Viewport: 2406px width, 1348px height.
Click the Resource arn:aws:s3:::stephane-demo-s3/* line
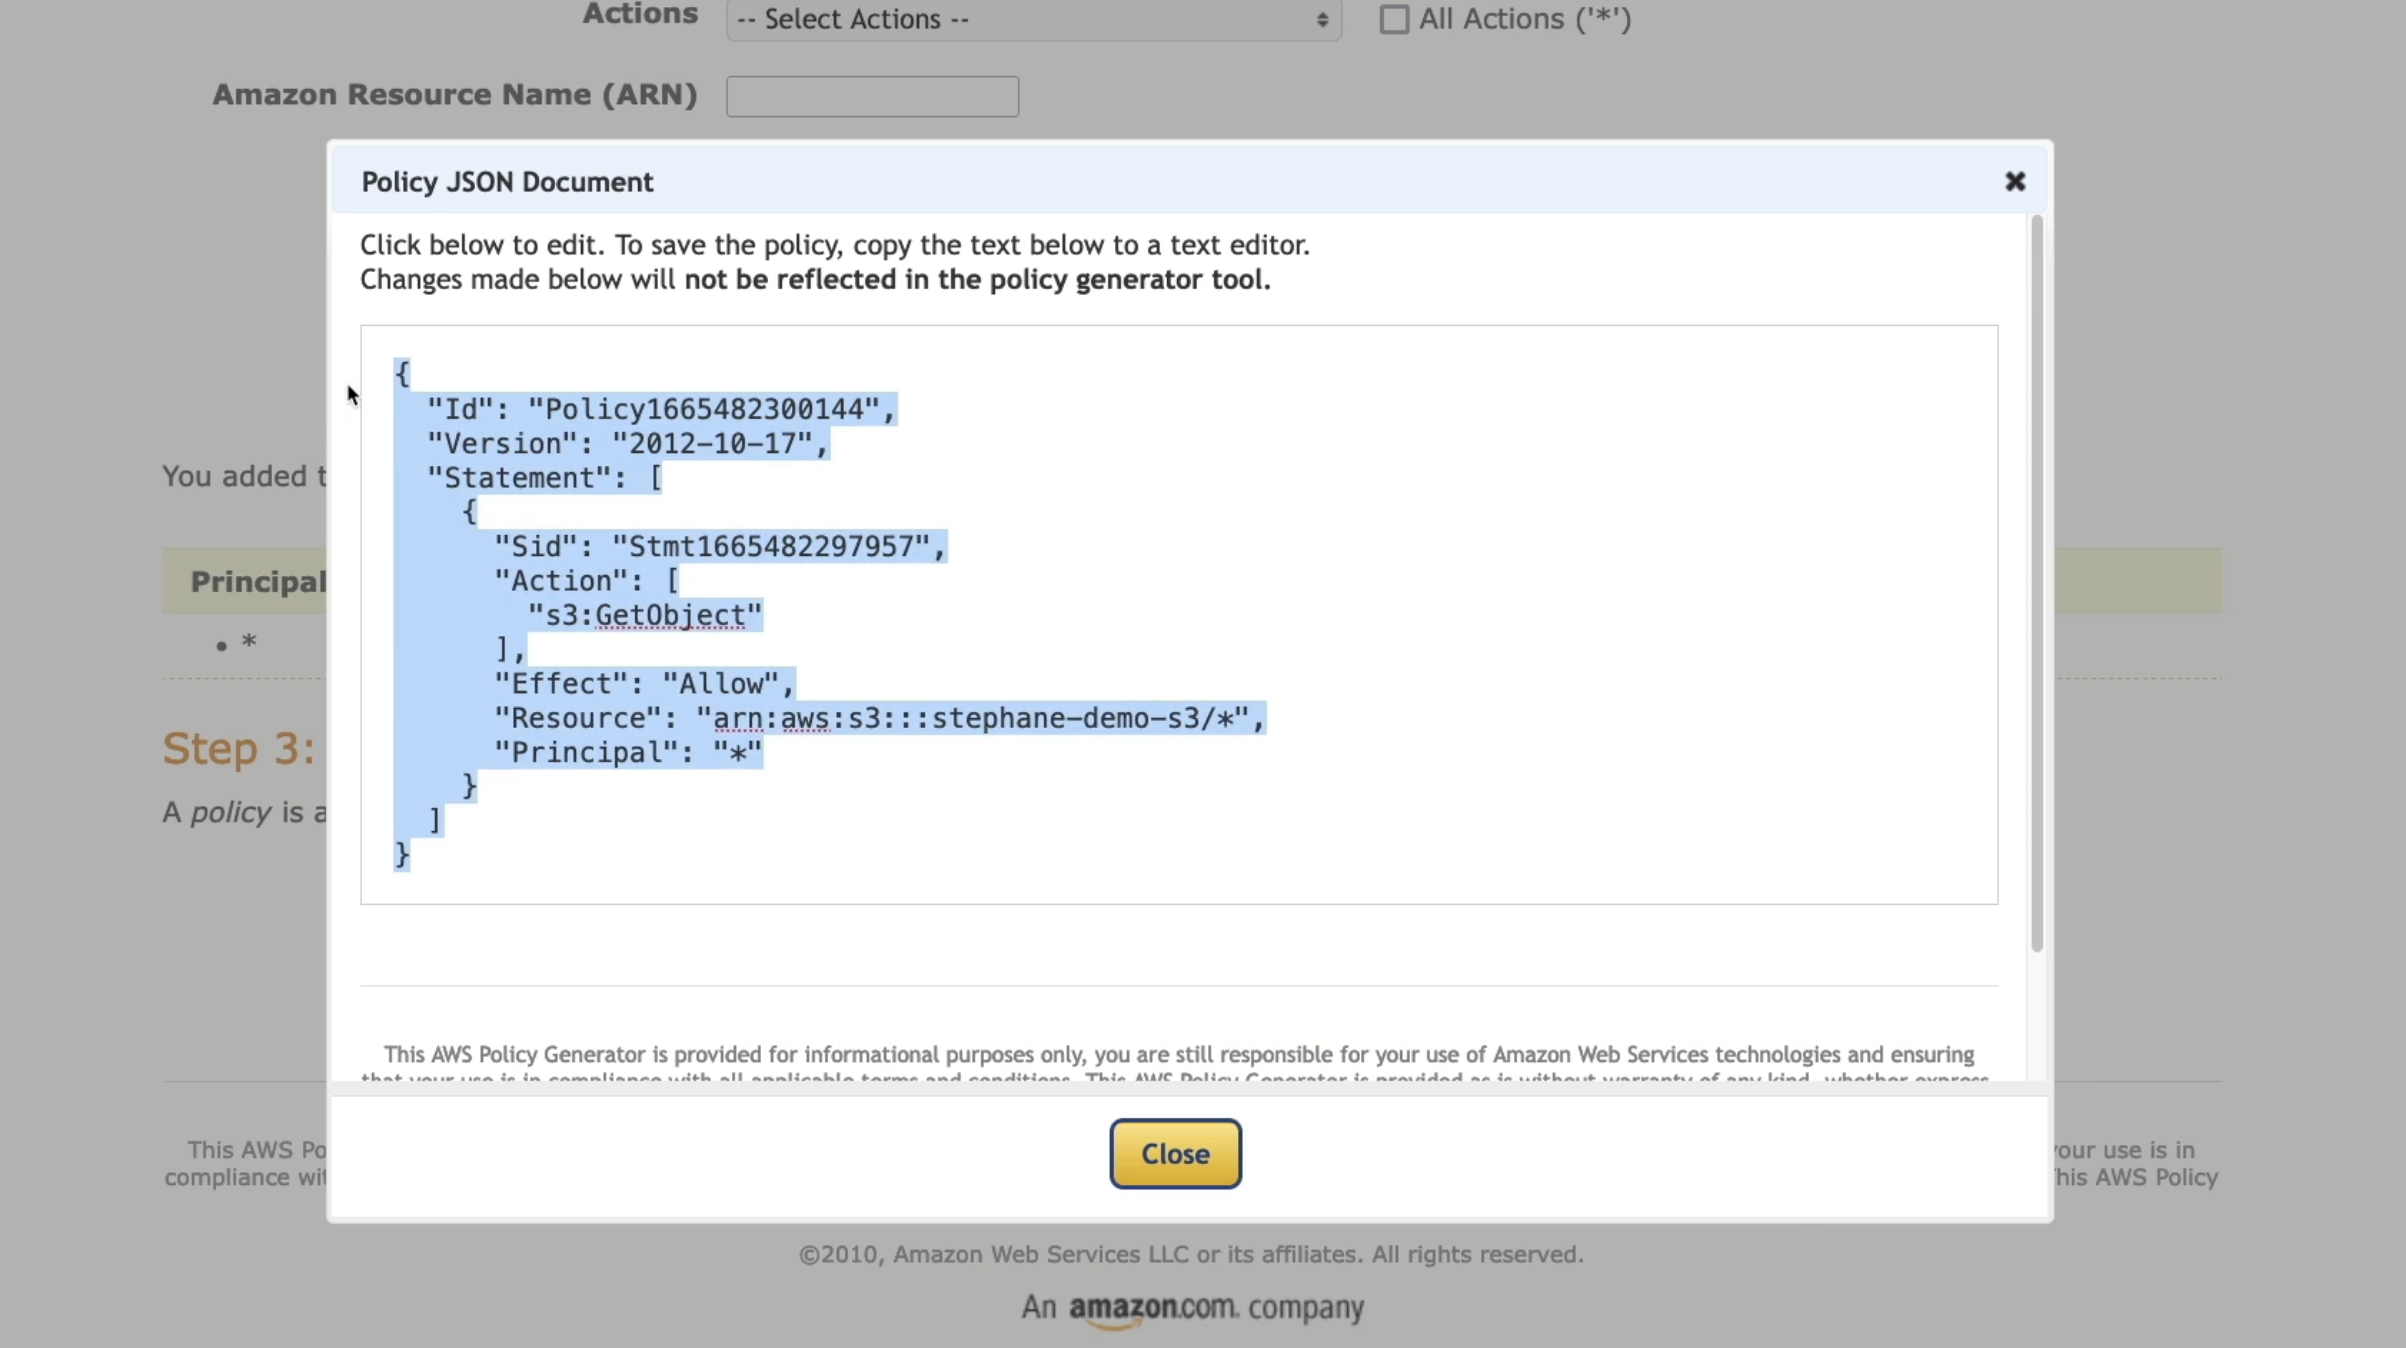(880, 718)
